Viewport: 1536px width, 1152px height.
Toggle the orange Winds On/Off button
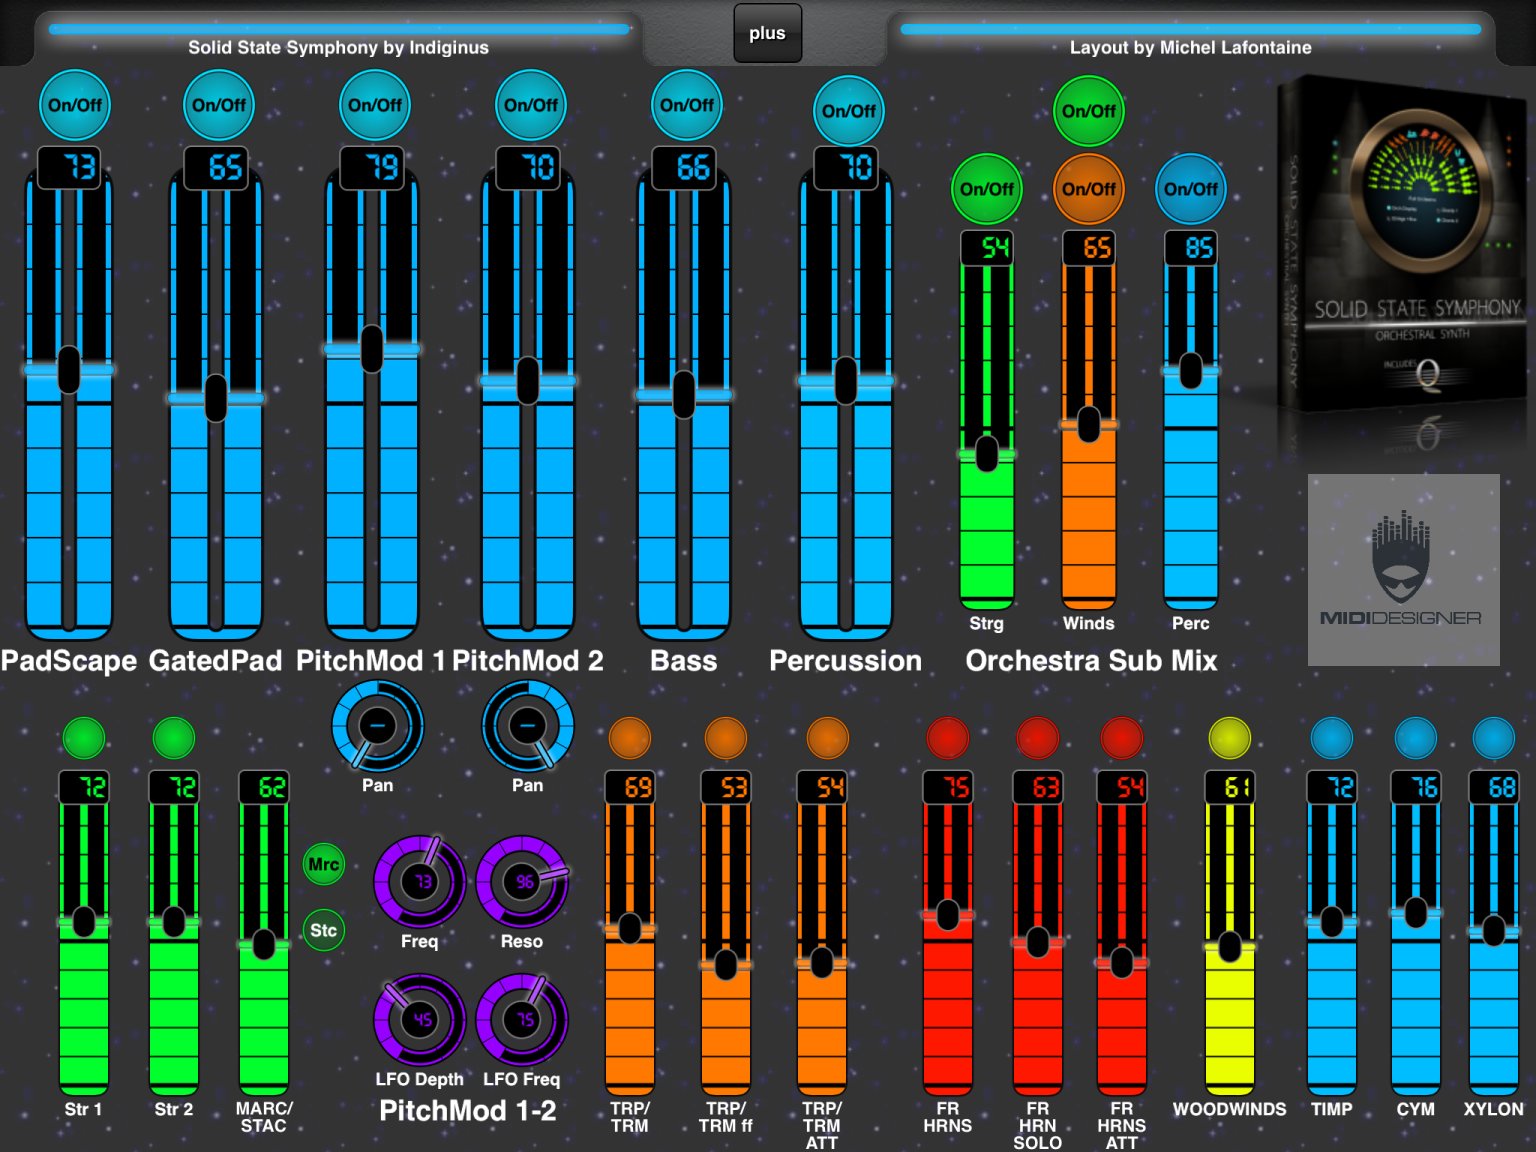[1089, 189]
